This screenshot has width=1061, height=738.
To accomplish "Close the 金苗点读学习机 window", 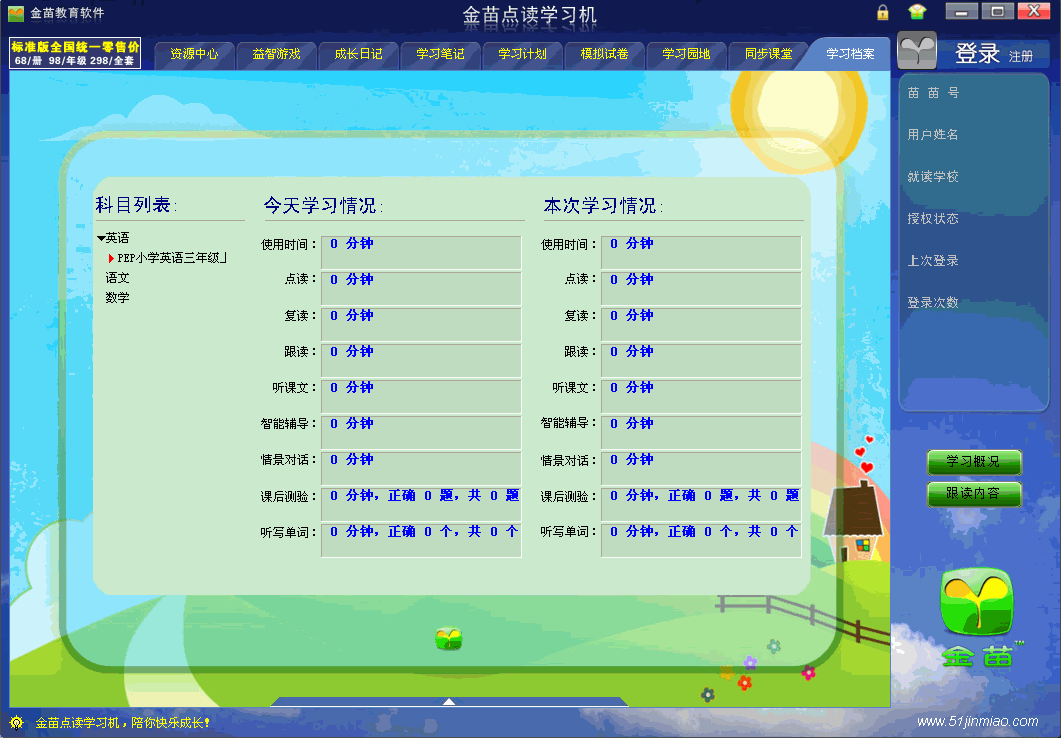I will pyautogui.click(x=1034, y=11).
